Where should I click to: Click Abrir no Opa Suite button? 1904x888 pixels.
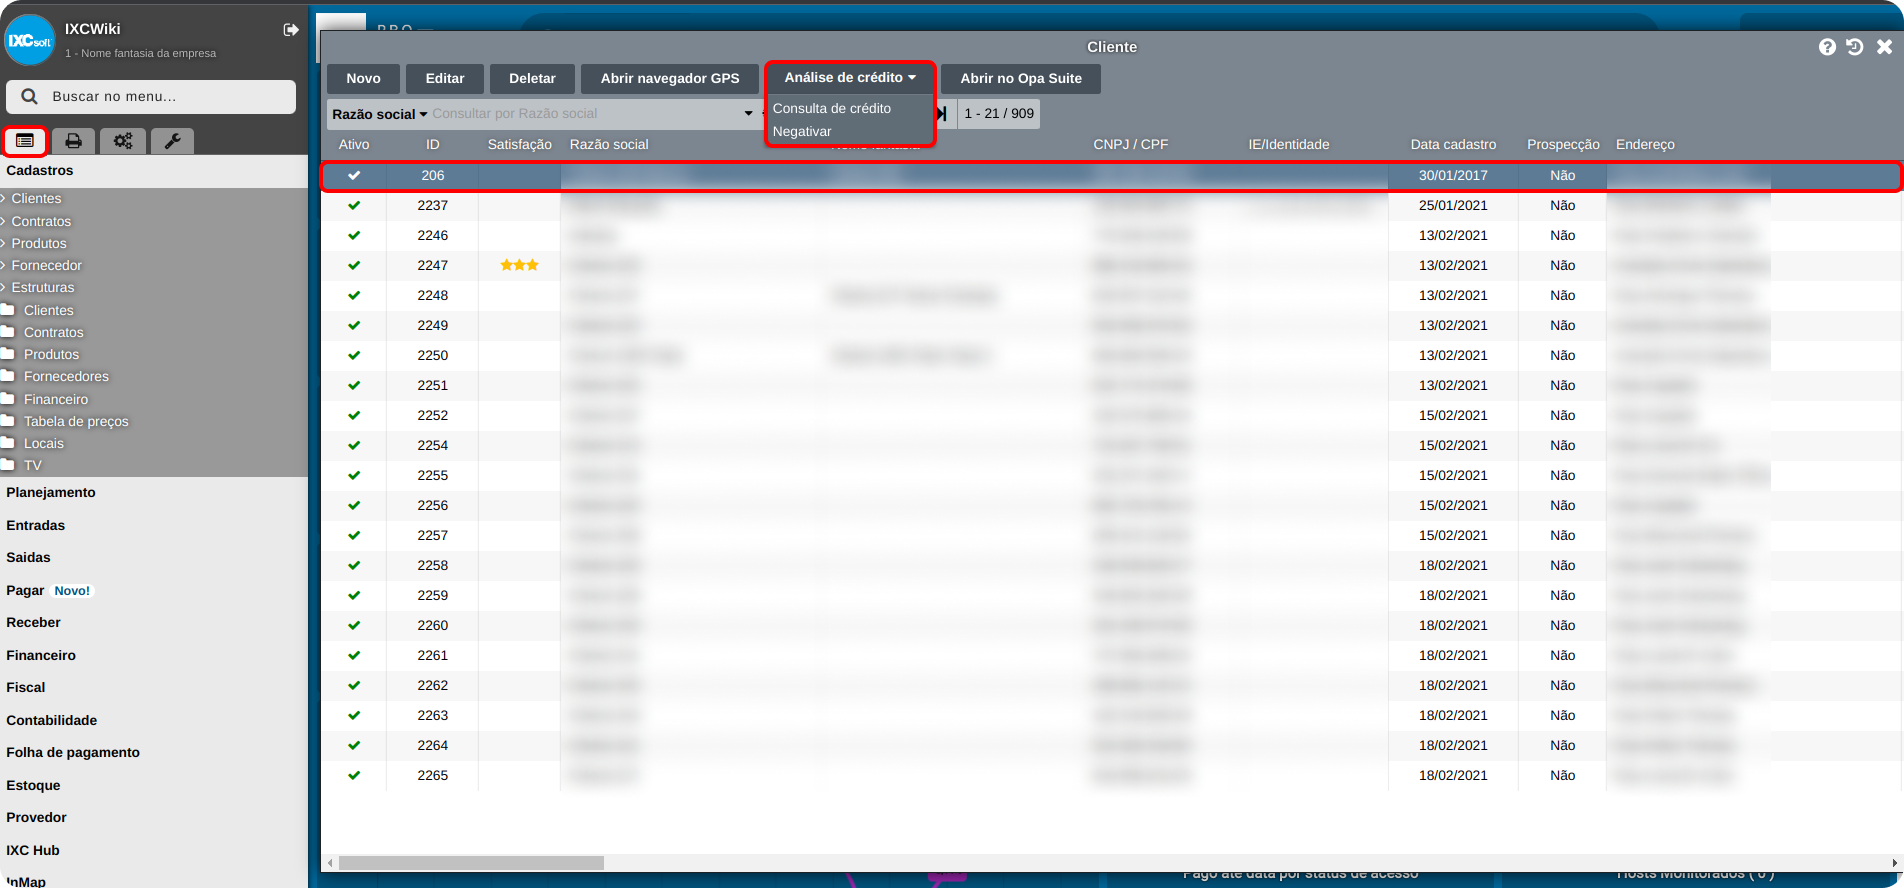pyautogui.click(x=1021, y=79)
